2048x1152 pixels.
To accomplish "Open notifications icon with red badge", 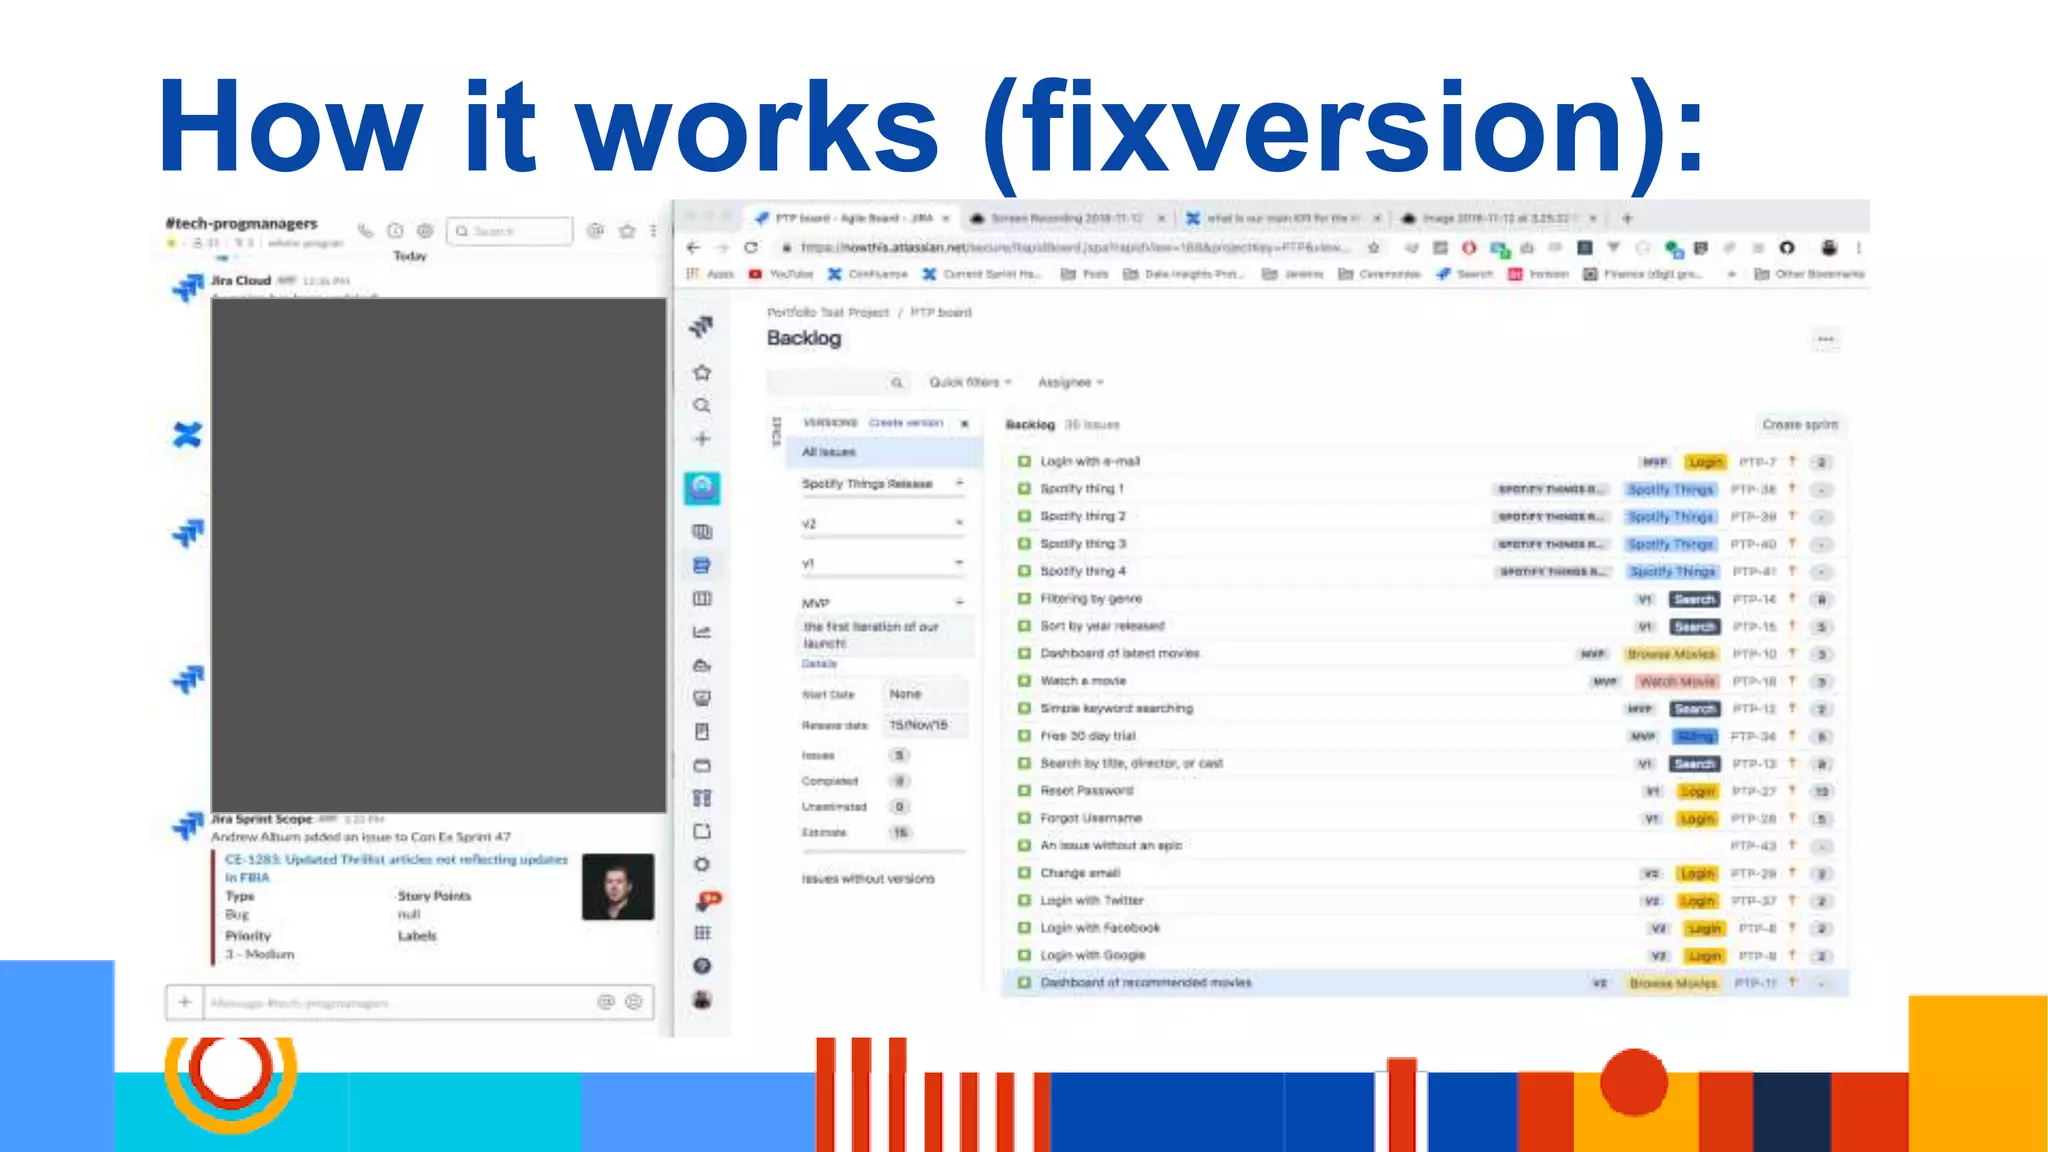I will tap(706, 900).
